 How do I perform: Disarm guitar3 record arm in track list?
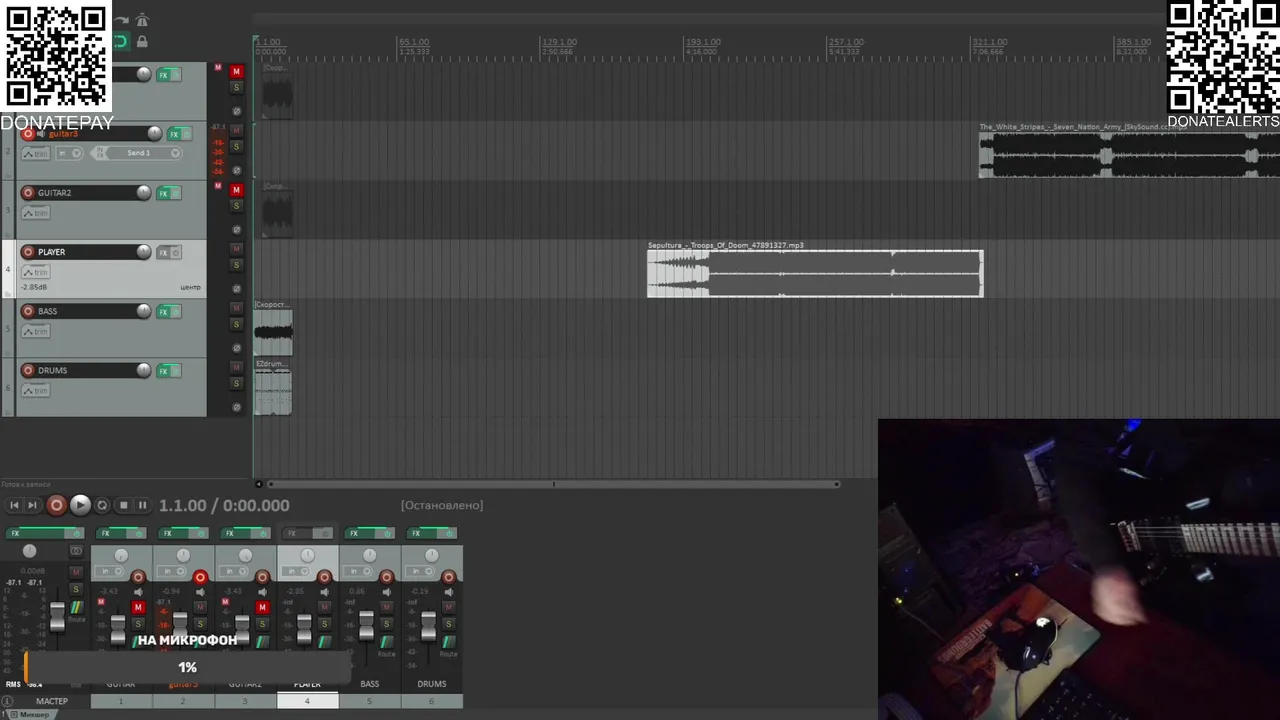point(28,134)
